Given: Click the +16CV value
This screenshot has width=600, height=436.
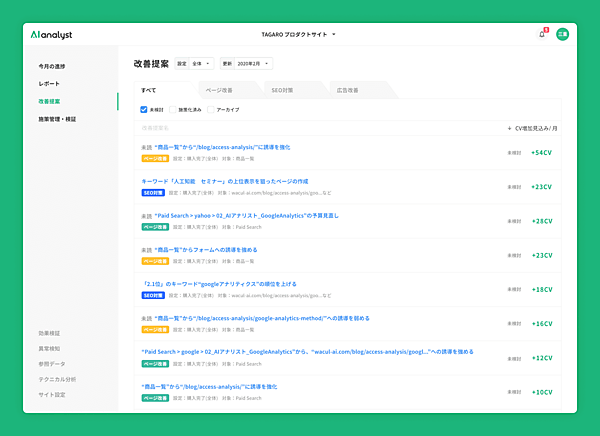Looking at the screenshot, I should 542,324.
